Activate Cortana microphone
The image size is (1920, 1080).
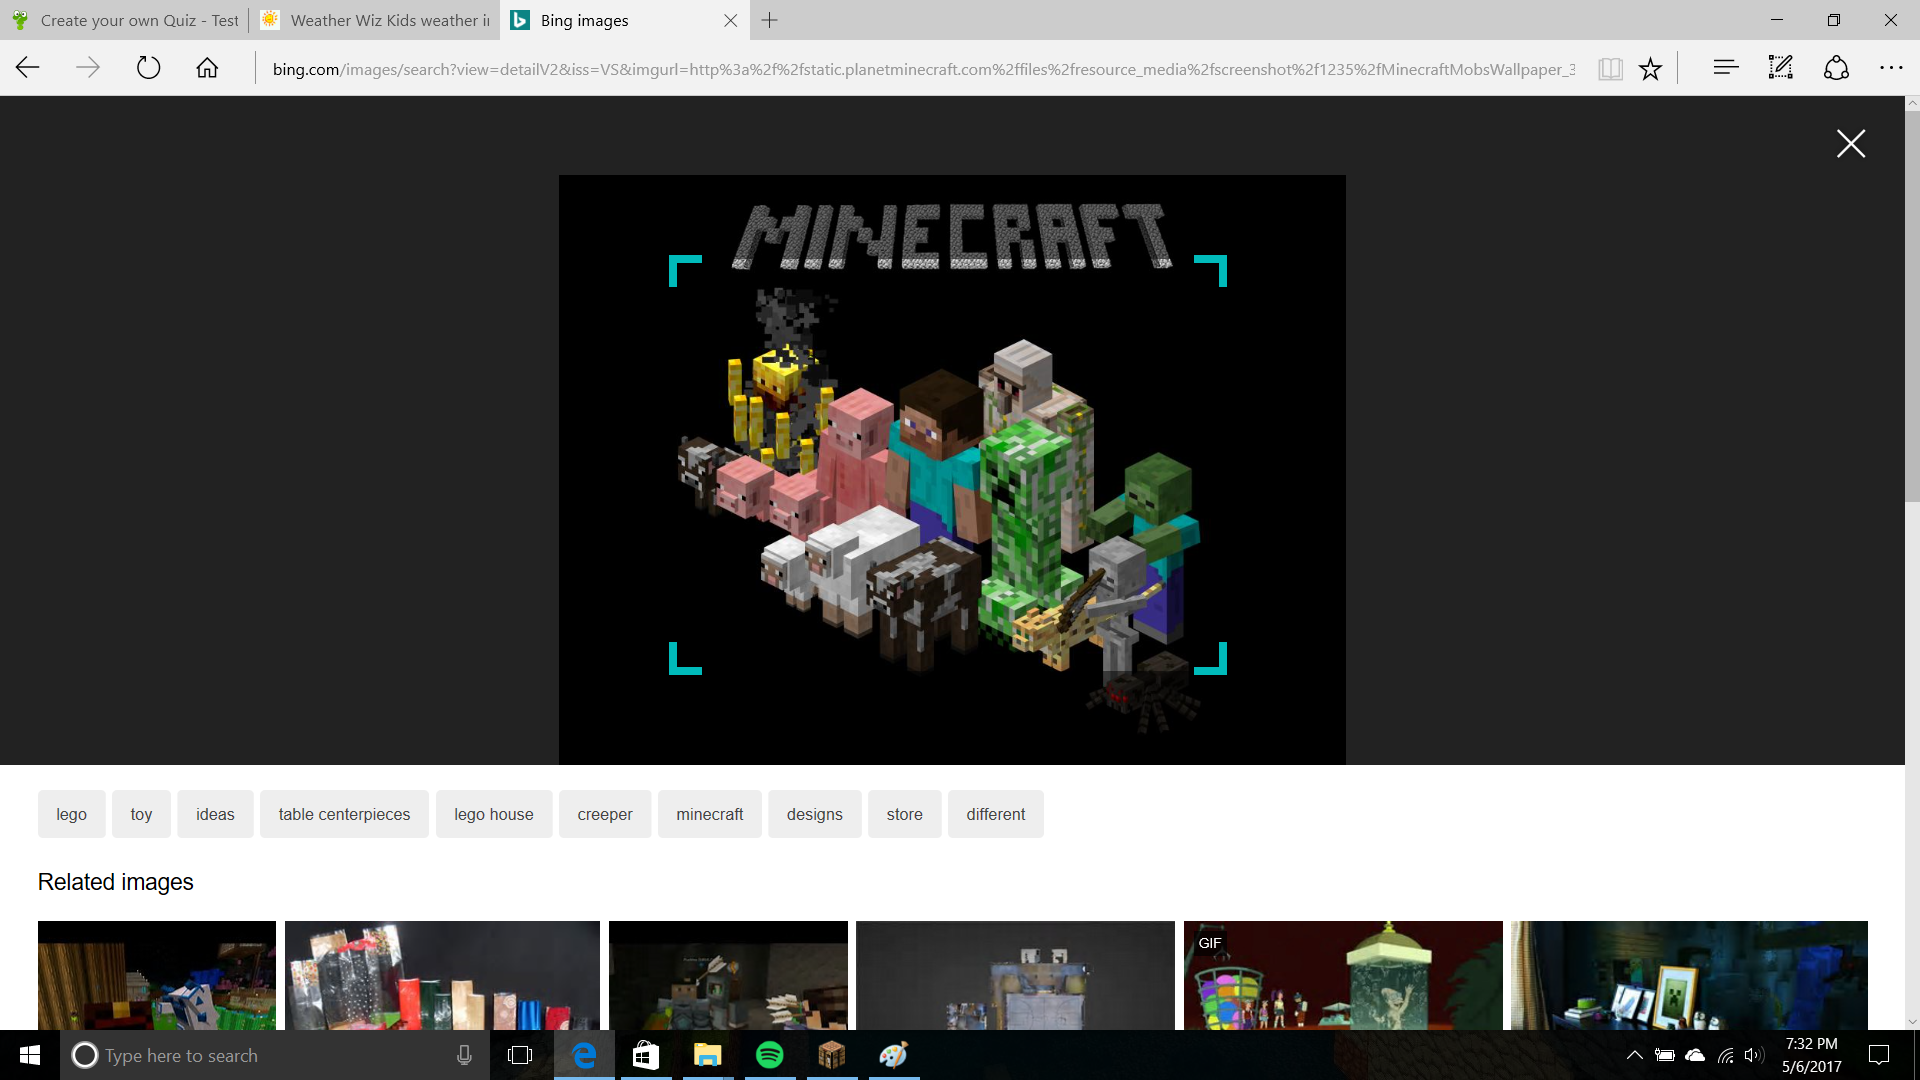point(464,1055)
